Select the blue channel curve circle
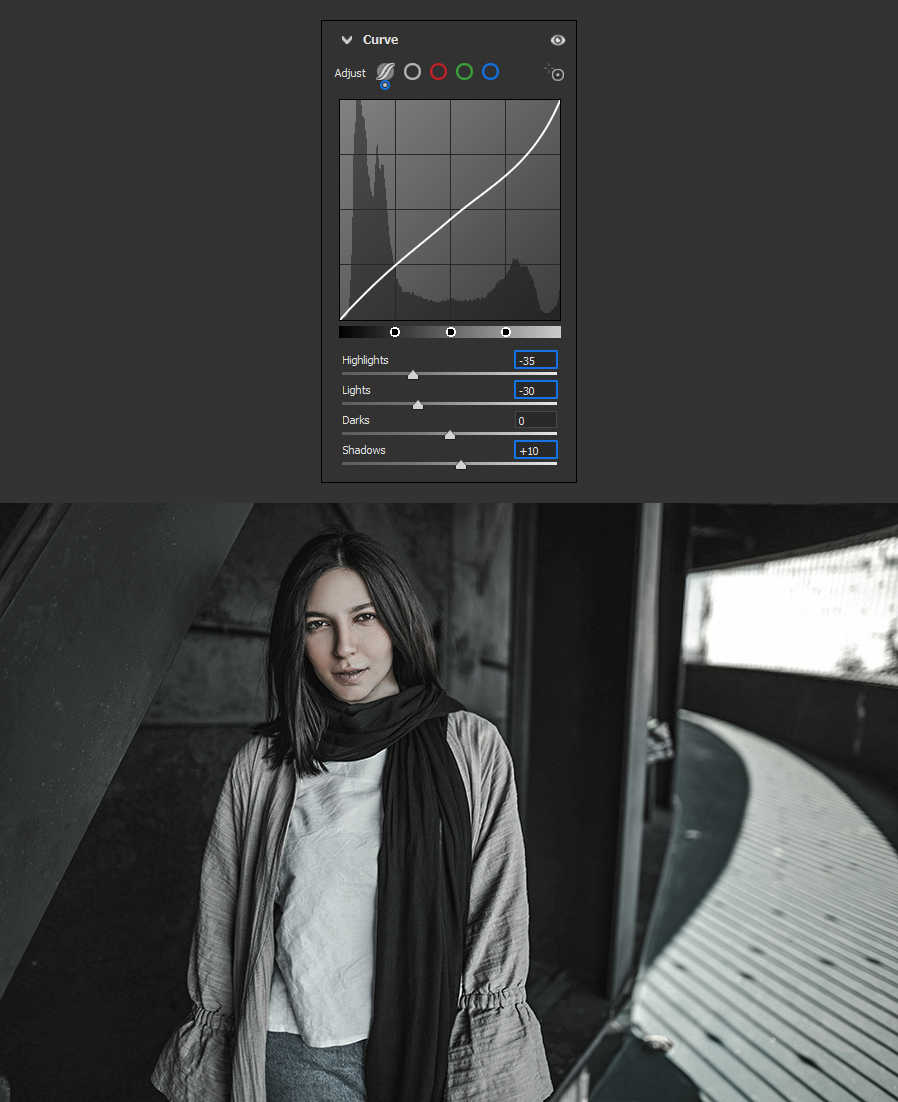Image resolution: width=898 pixels, height=1102 pixels. point(490,72)
